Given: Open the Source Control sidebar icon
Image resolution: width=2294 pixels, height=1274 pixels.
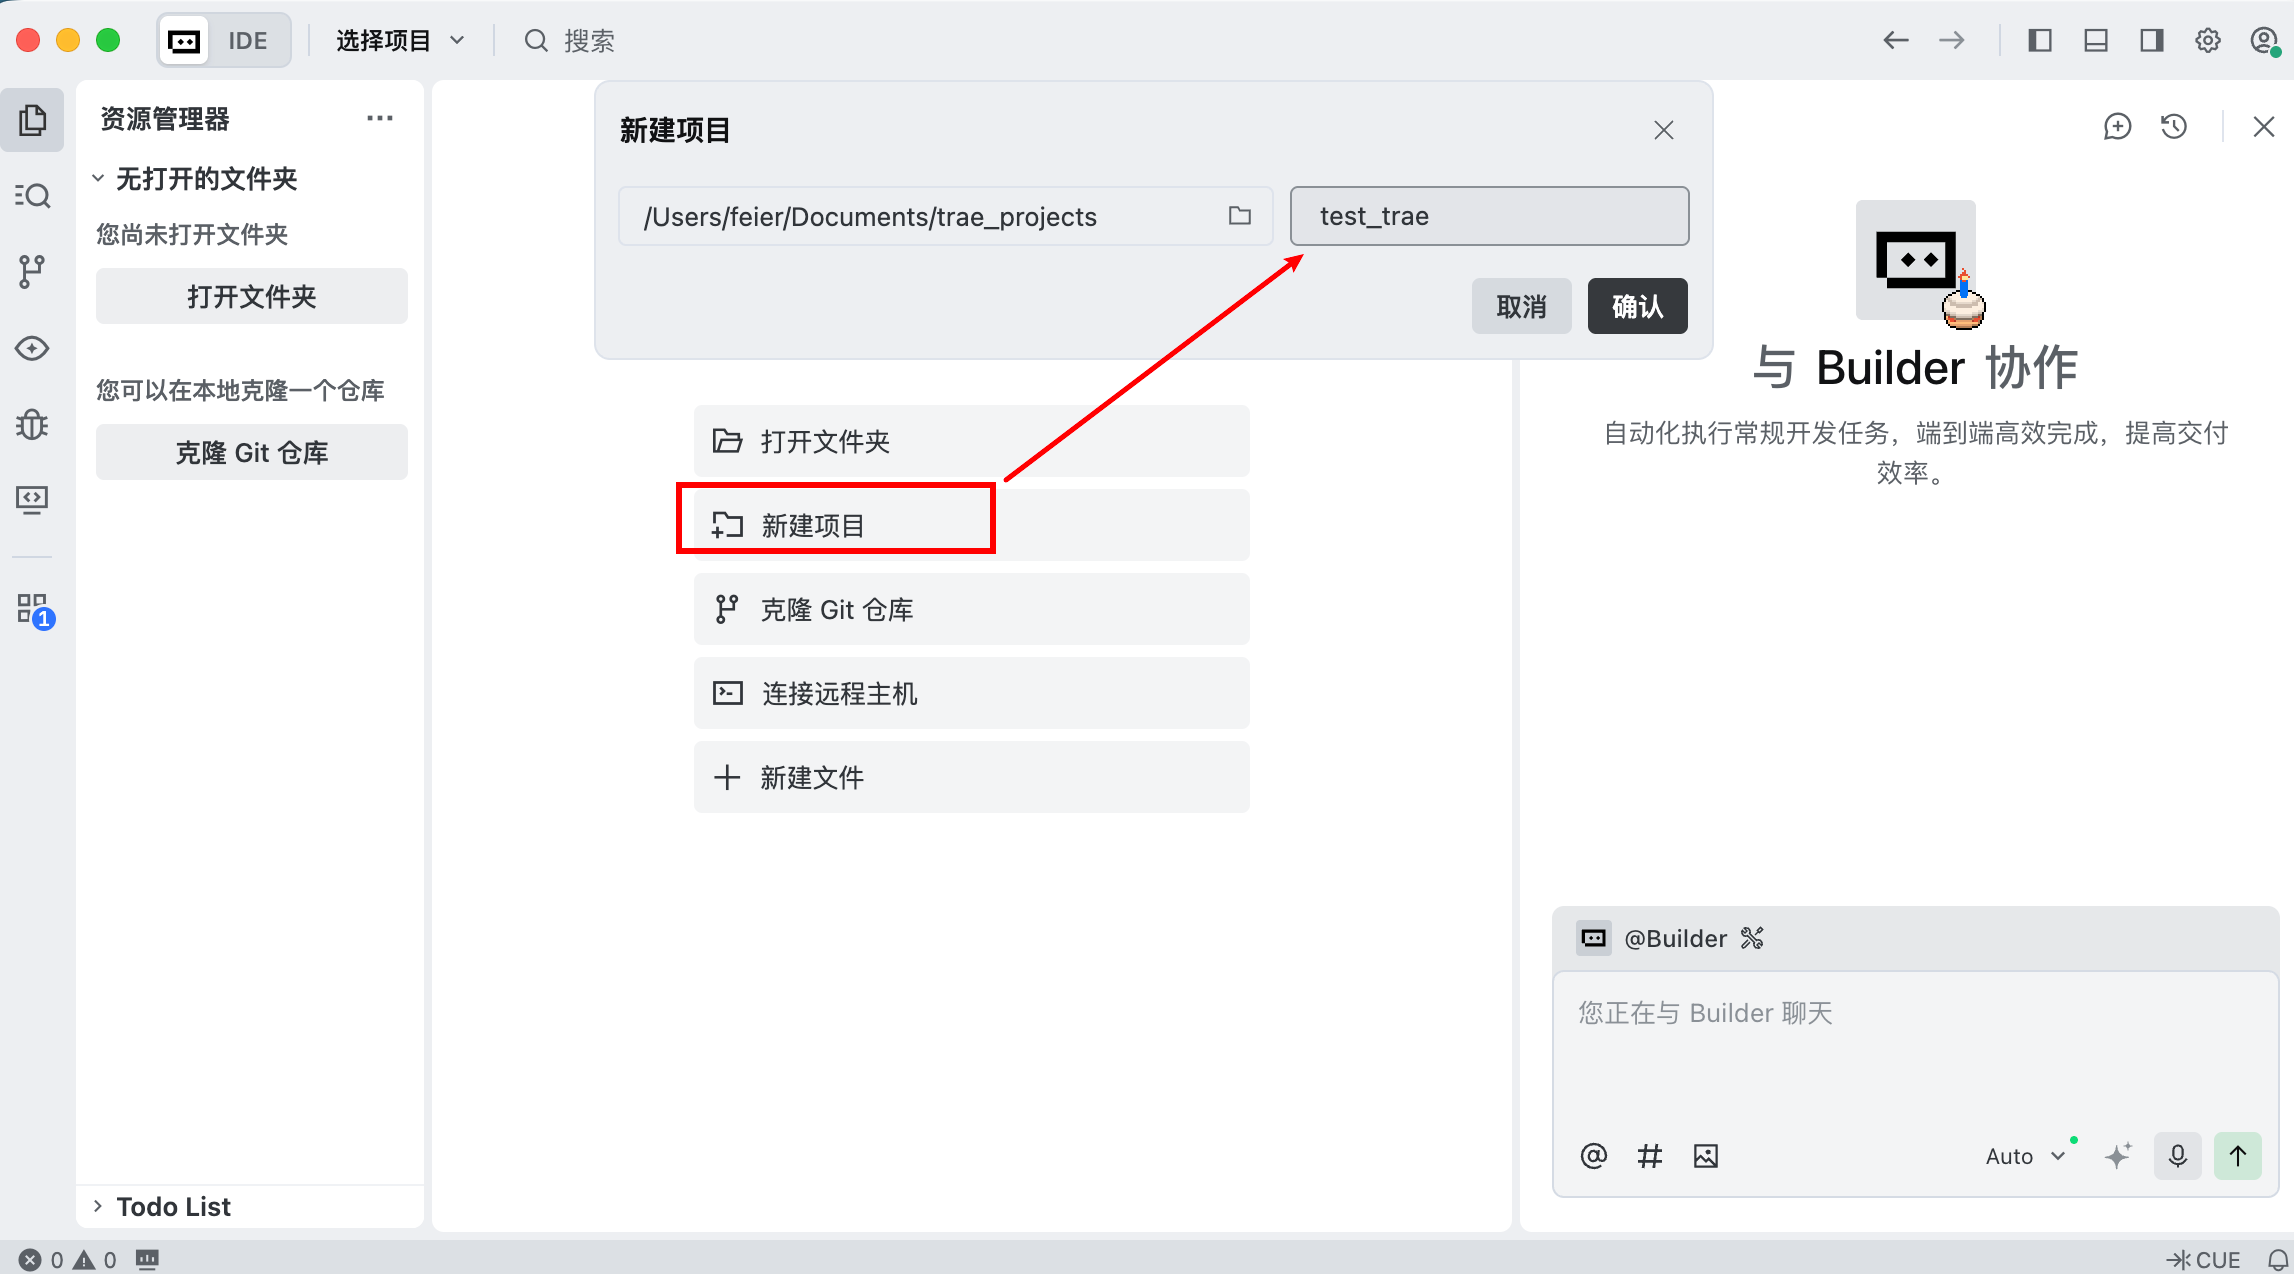Looking at the screenshot, I should [x=32, y=271].
